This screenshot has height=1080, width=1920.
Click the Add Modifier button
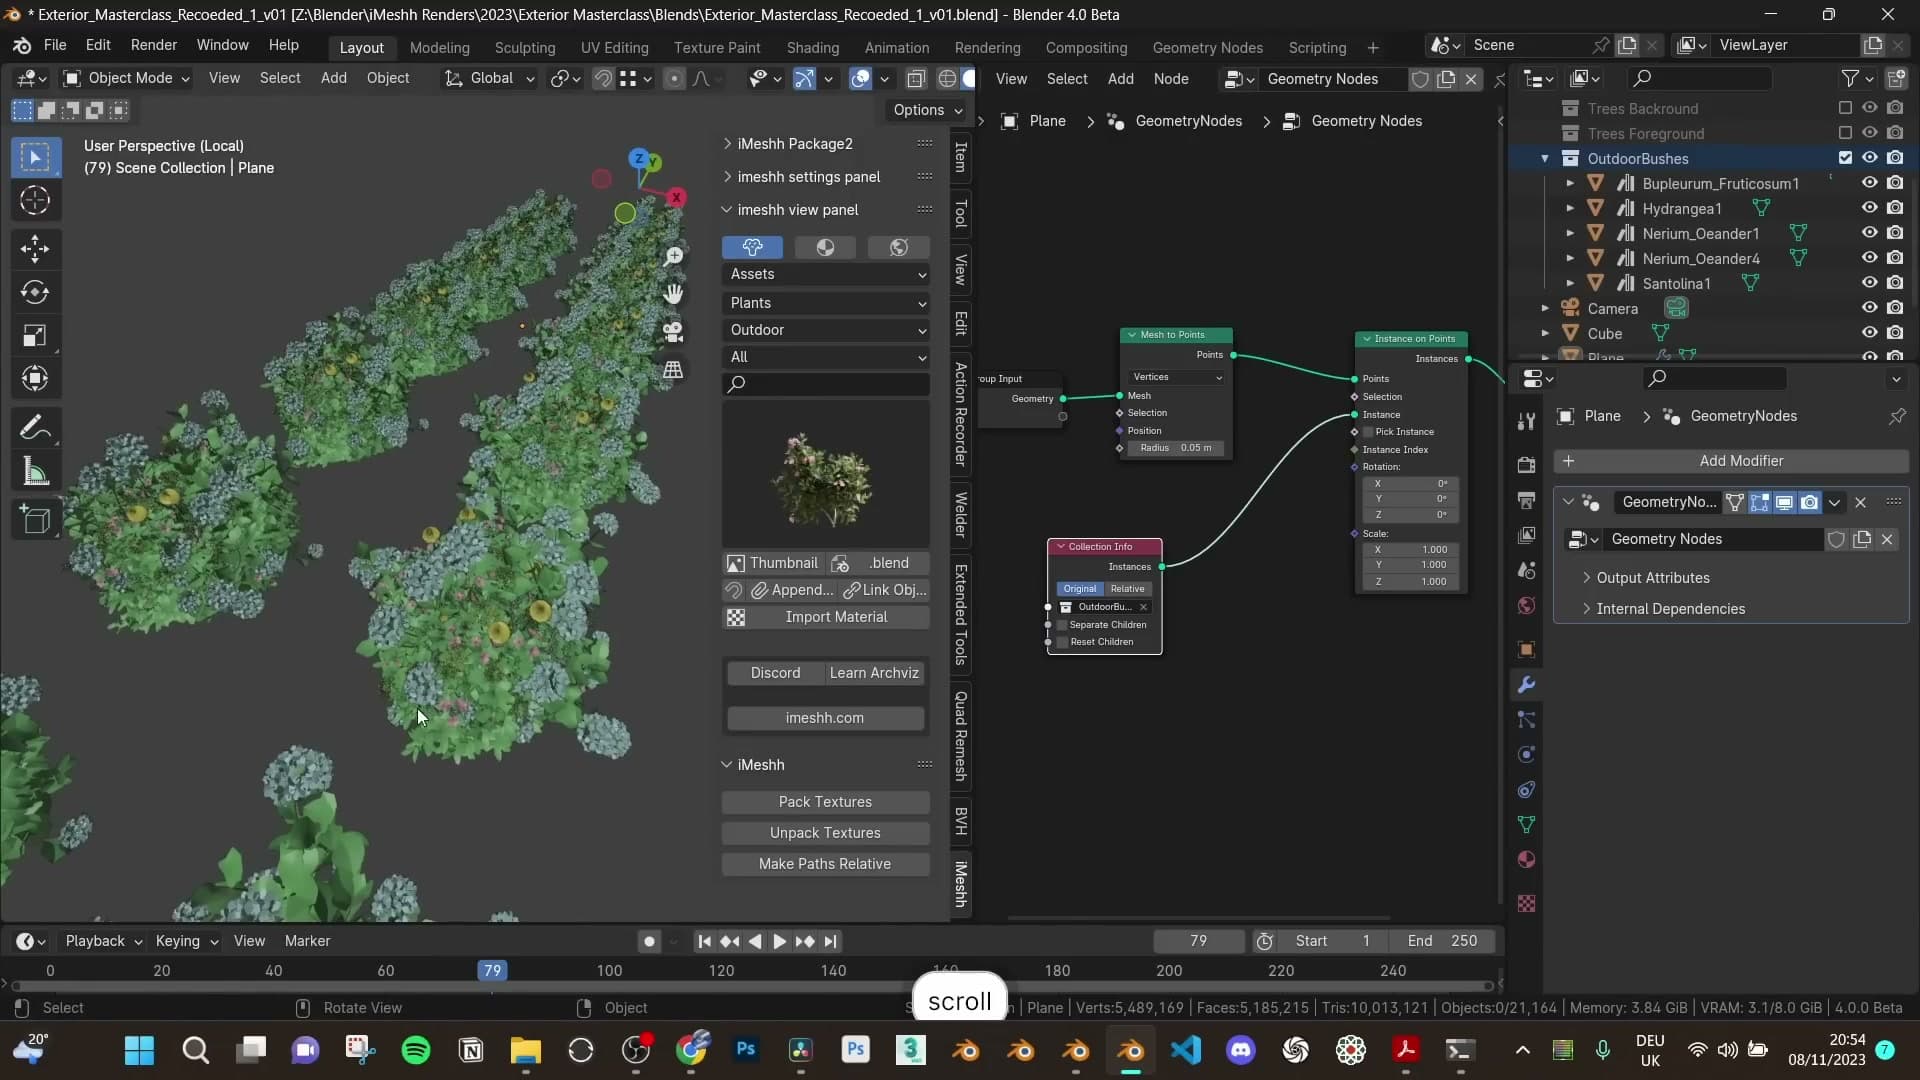tap(1731, 461)
